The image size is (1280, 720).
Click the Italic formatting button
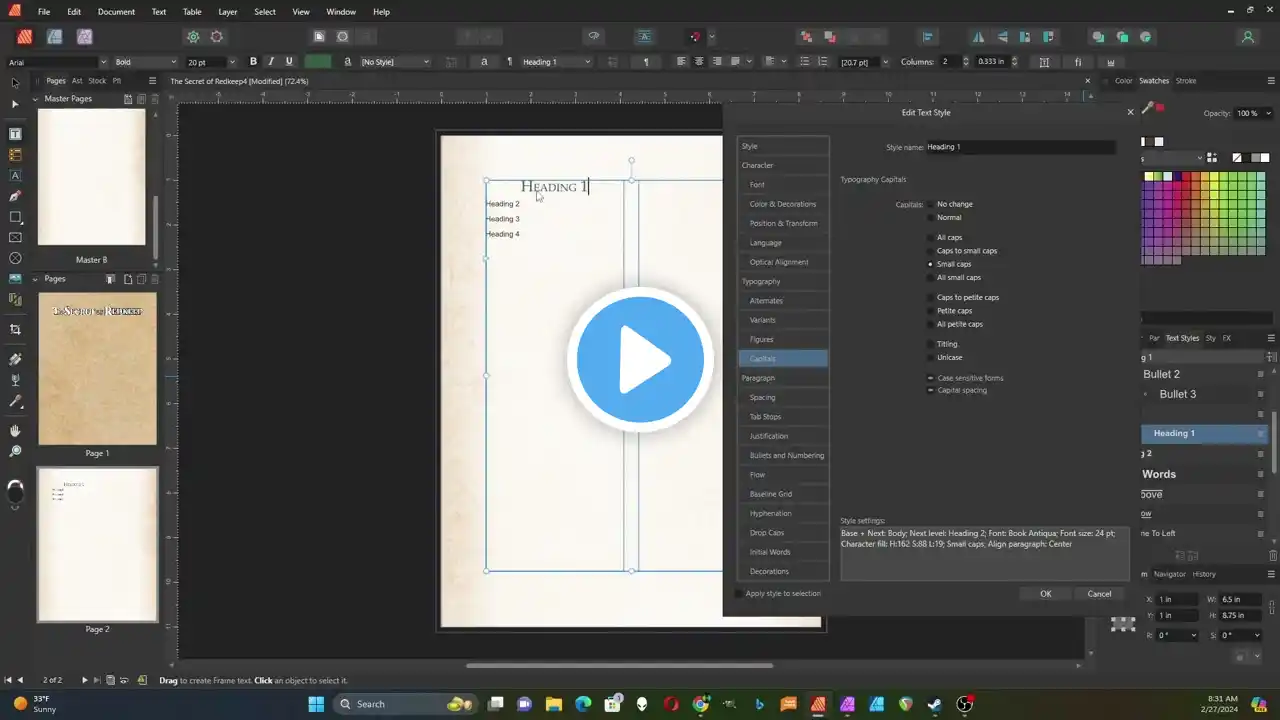pyautogui.click(x=271, y=62)
